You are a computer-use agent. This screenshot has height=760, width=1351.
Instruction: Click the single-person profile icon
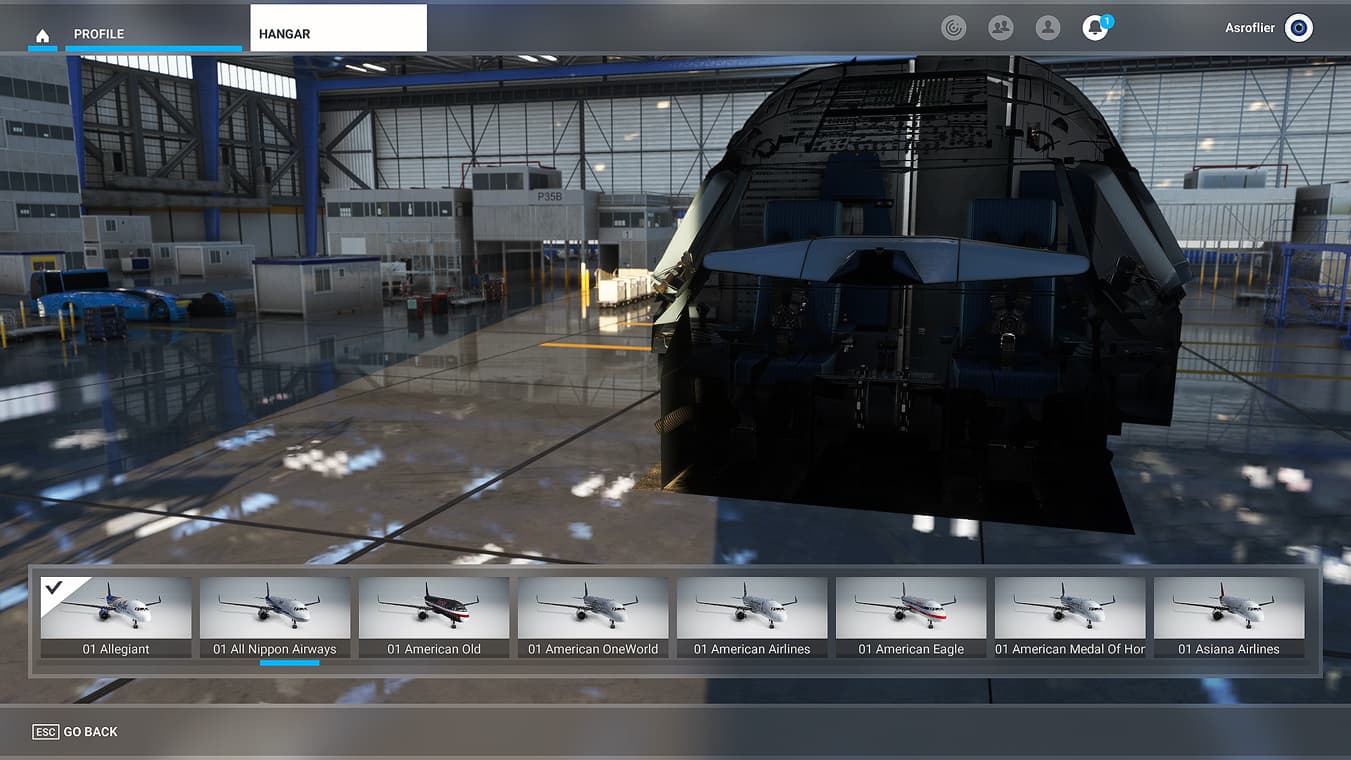pos(1047,28)
